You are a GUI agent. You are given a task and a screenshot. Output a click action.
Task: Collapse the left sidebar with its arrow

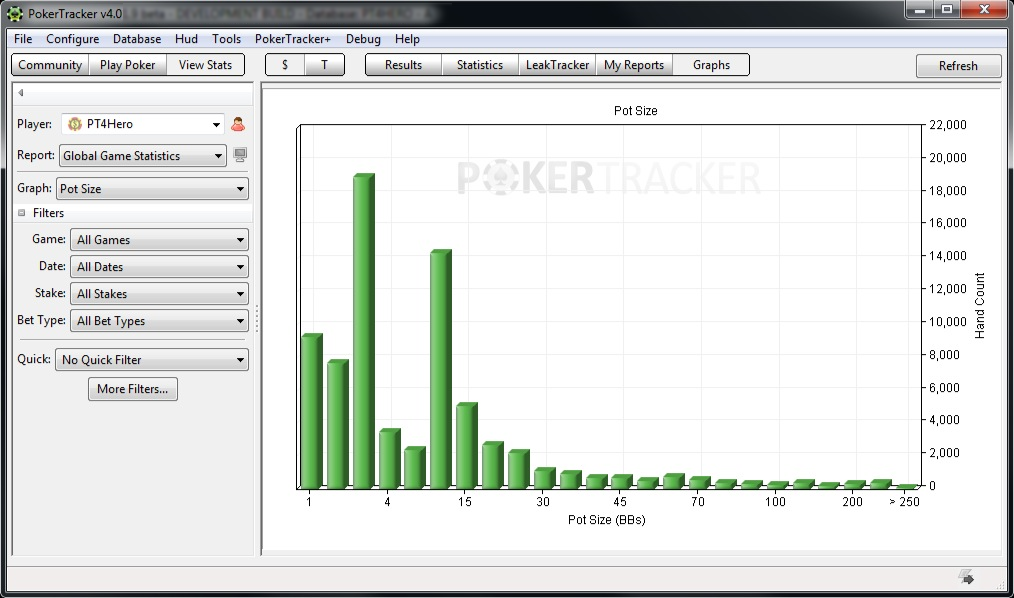pyautogui.click(x=20, y=91)
